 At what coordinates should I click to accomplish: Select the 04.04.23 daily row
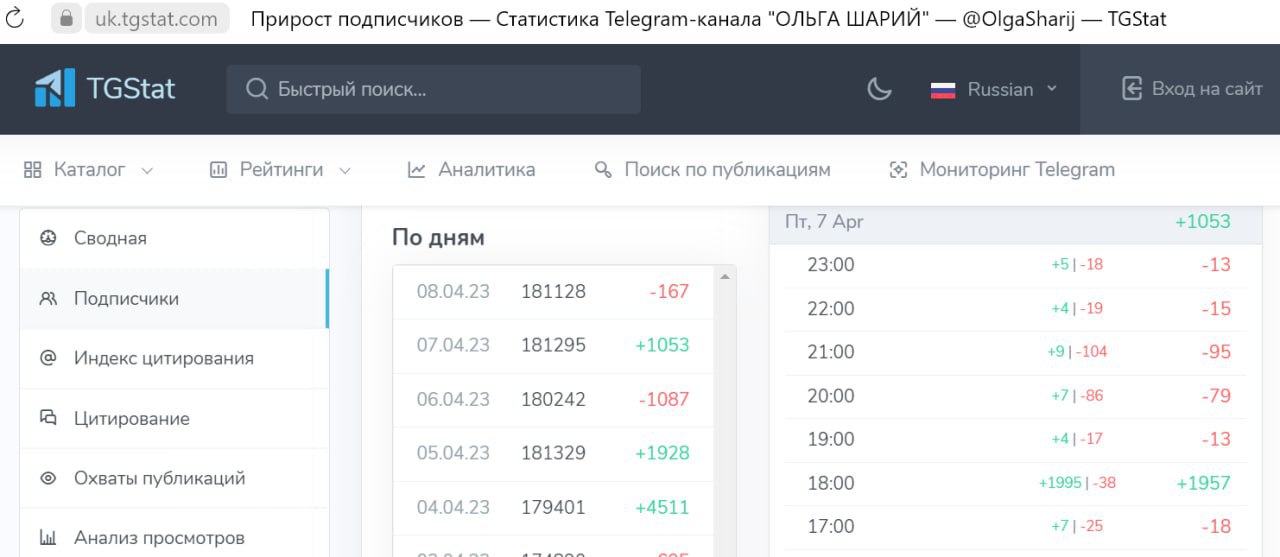point(553,507)
